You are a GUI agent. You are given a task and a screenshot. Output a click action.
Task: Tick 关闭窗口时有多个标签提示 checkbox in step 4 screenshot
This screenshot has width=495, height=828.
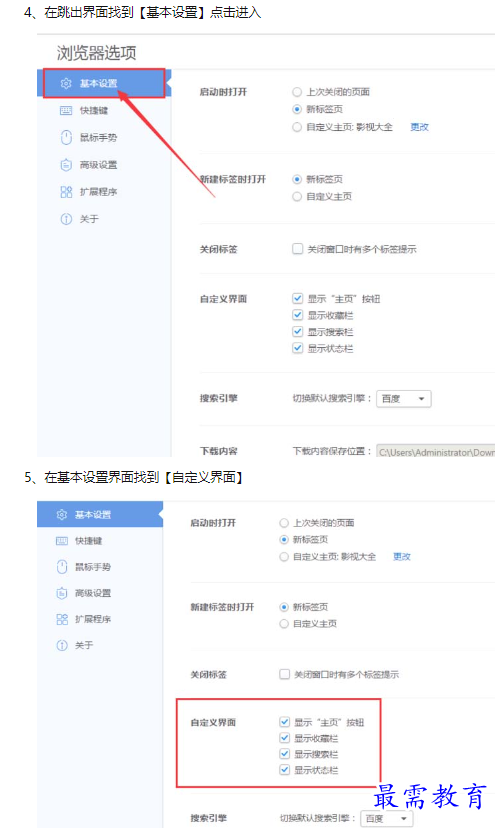coord(297,249)
